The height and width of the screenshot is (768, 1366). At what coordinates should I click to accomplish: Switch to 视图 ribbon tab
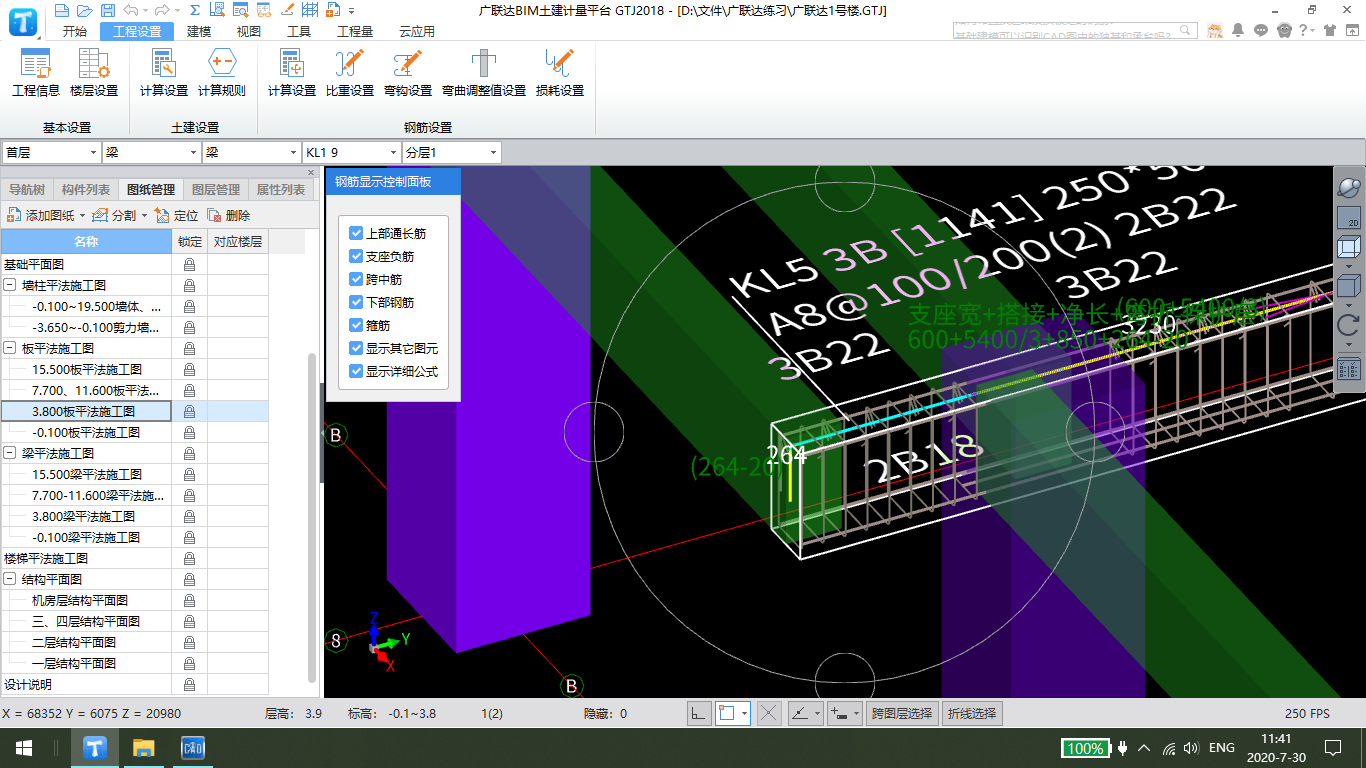[249, 32]
